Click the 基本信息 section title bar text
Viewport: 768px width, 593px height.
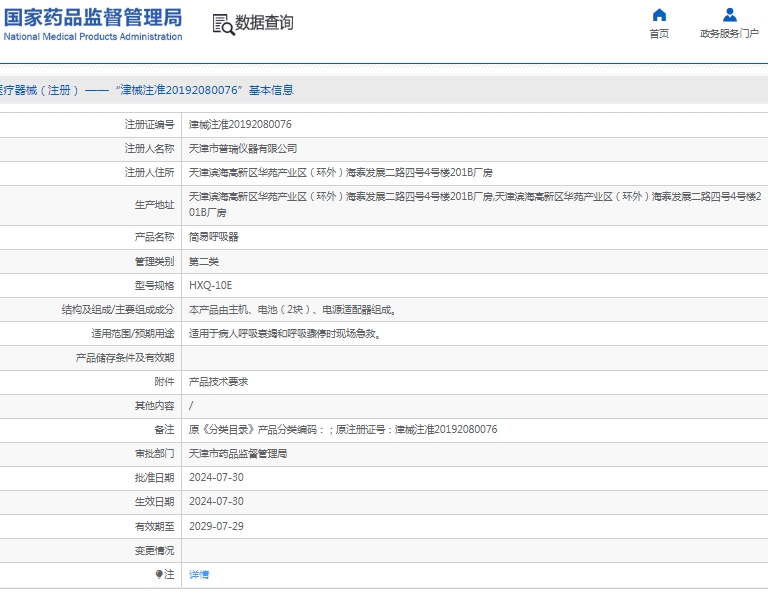pyautogui.click(x=271, y=90)
